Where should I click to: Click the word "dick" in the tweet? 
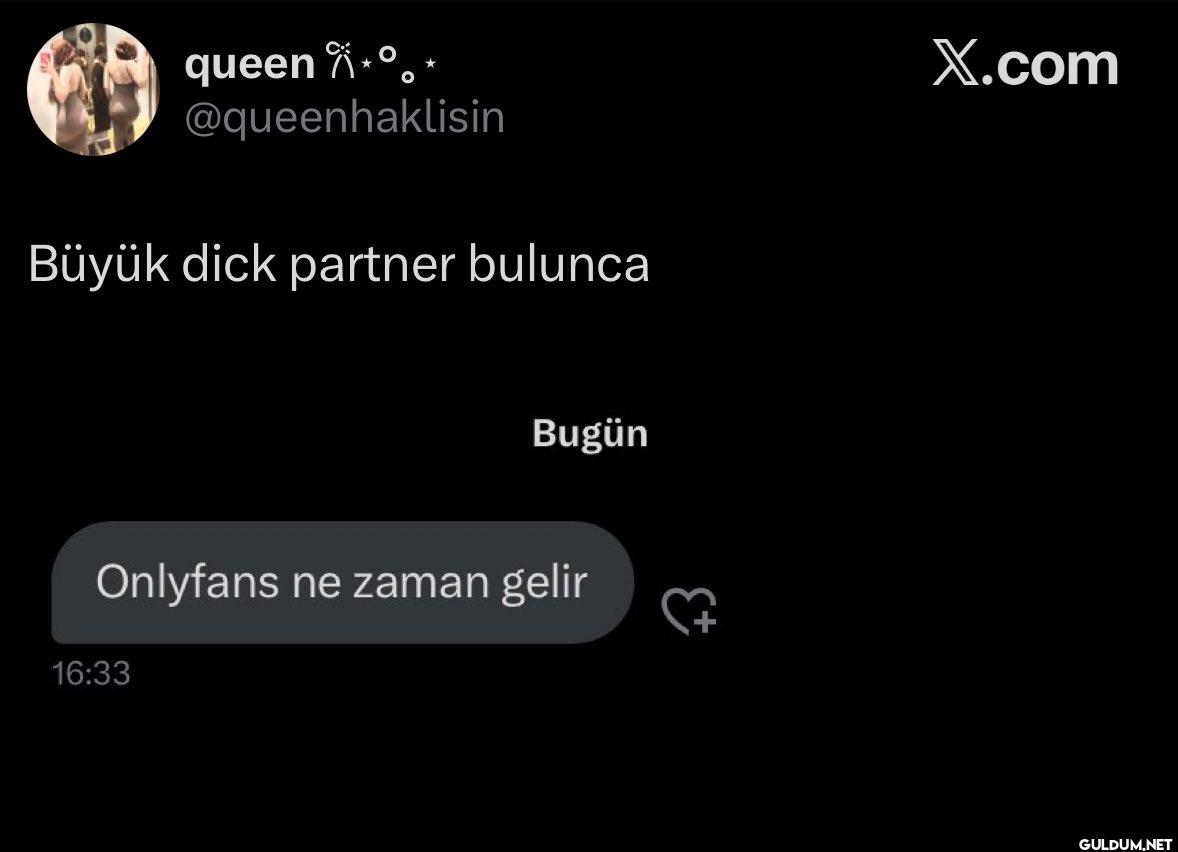coord(229,264)
